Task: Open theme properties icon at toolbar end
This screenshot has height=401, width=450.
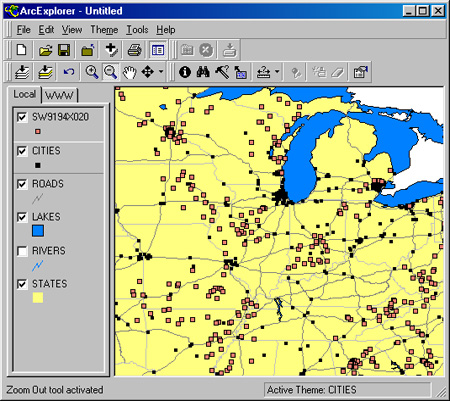Action: point(361,72)
